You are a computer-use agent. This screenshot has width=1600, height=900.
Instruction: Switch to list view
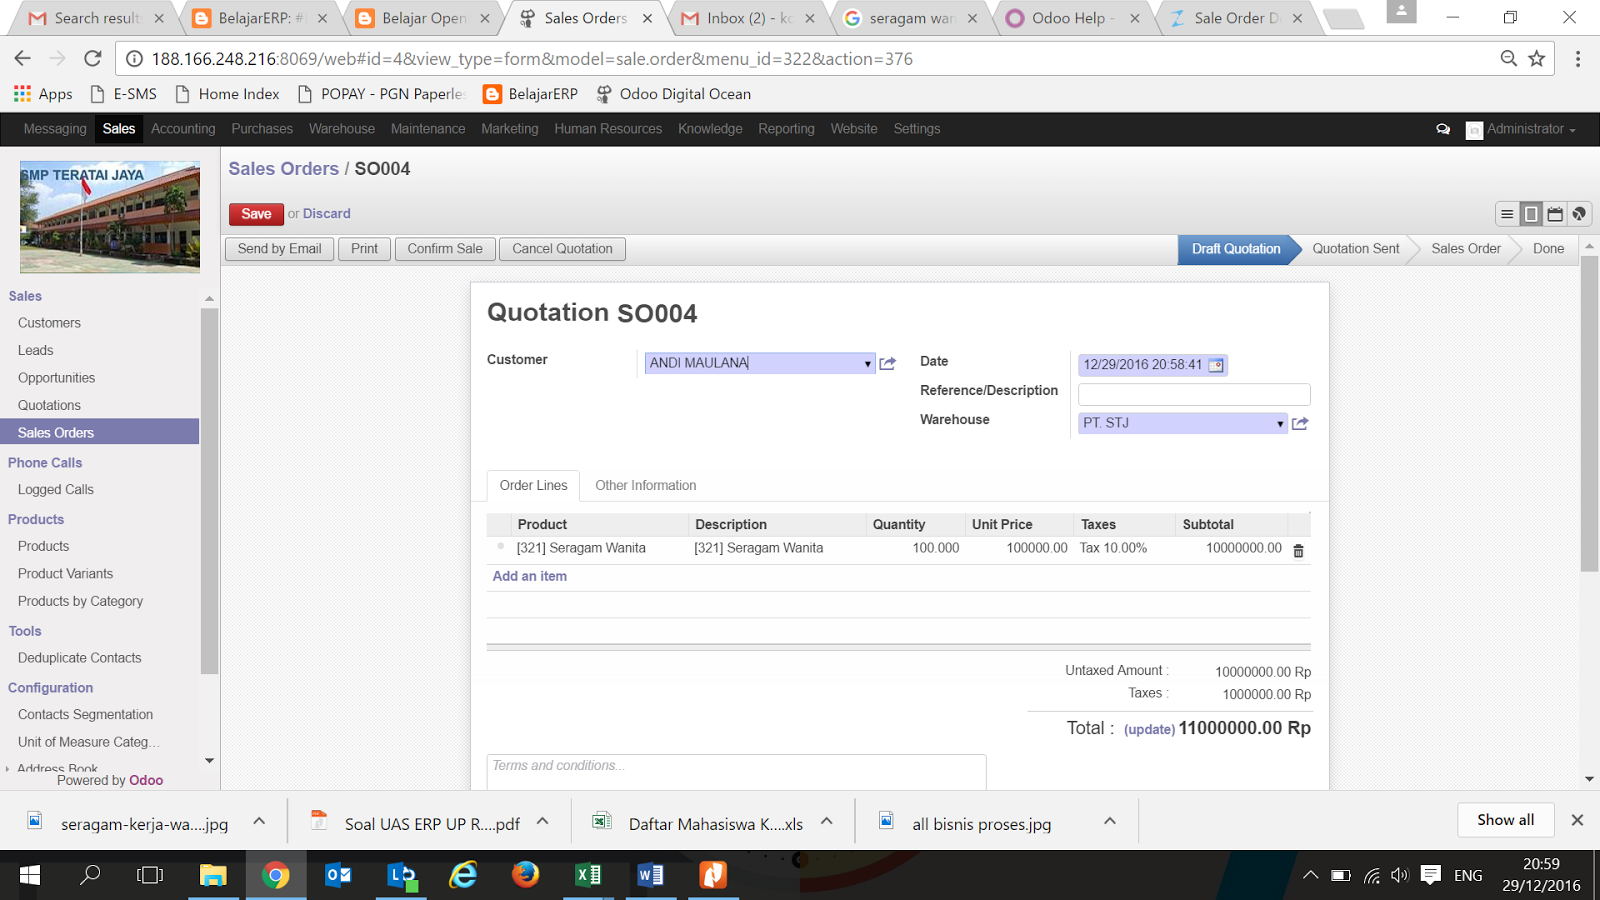[1507, 214]
